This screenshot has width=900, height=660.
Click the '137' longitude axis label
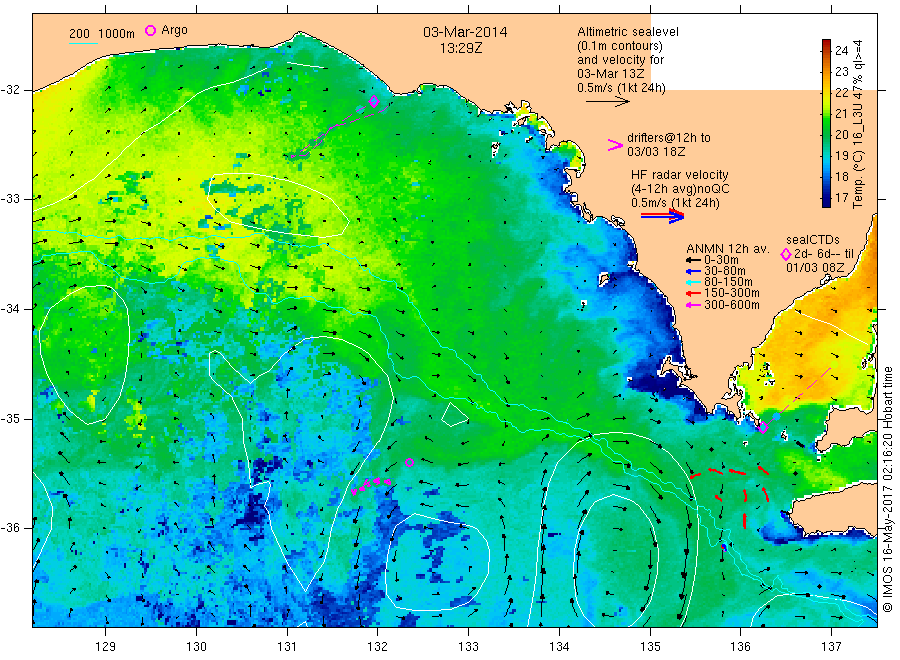point(831,647)
